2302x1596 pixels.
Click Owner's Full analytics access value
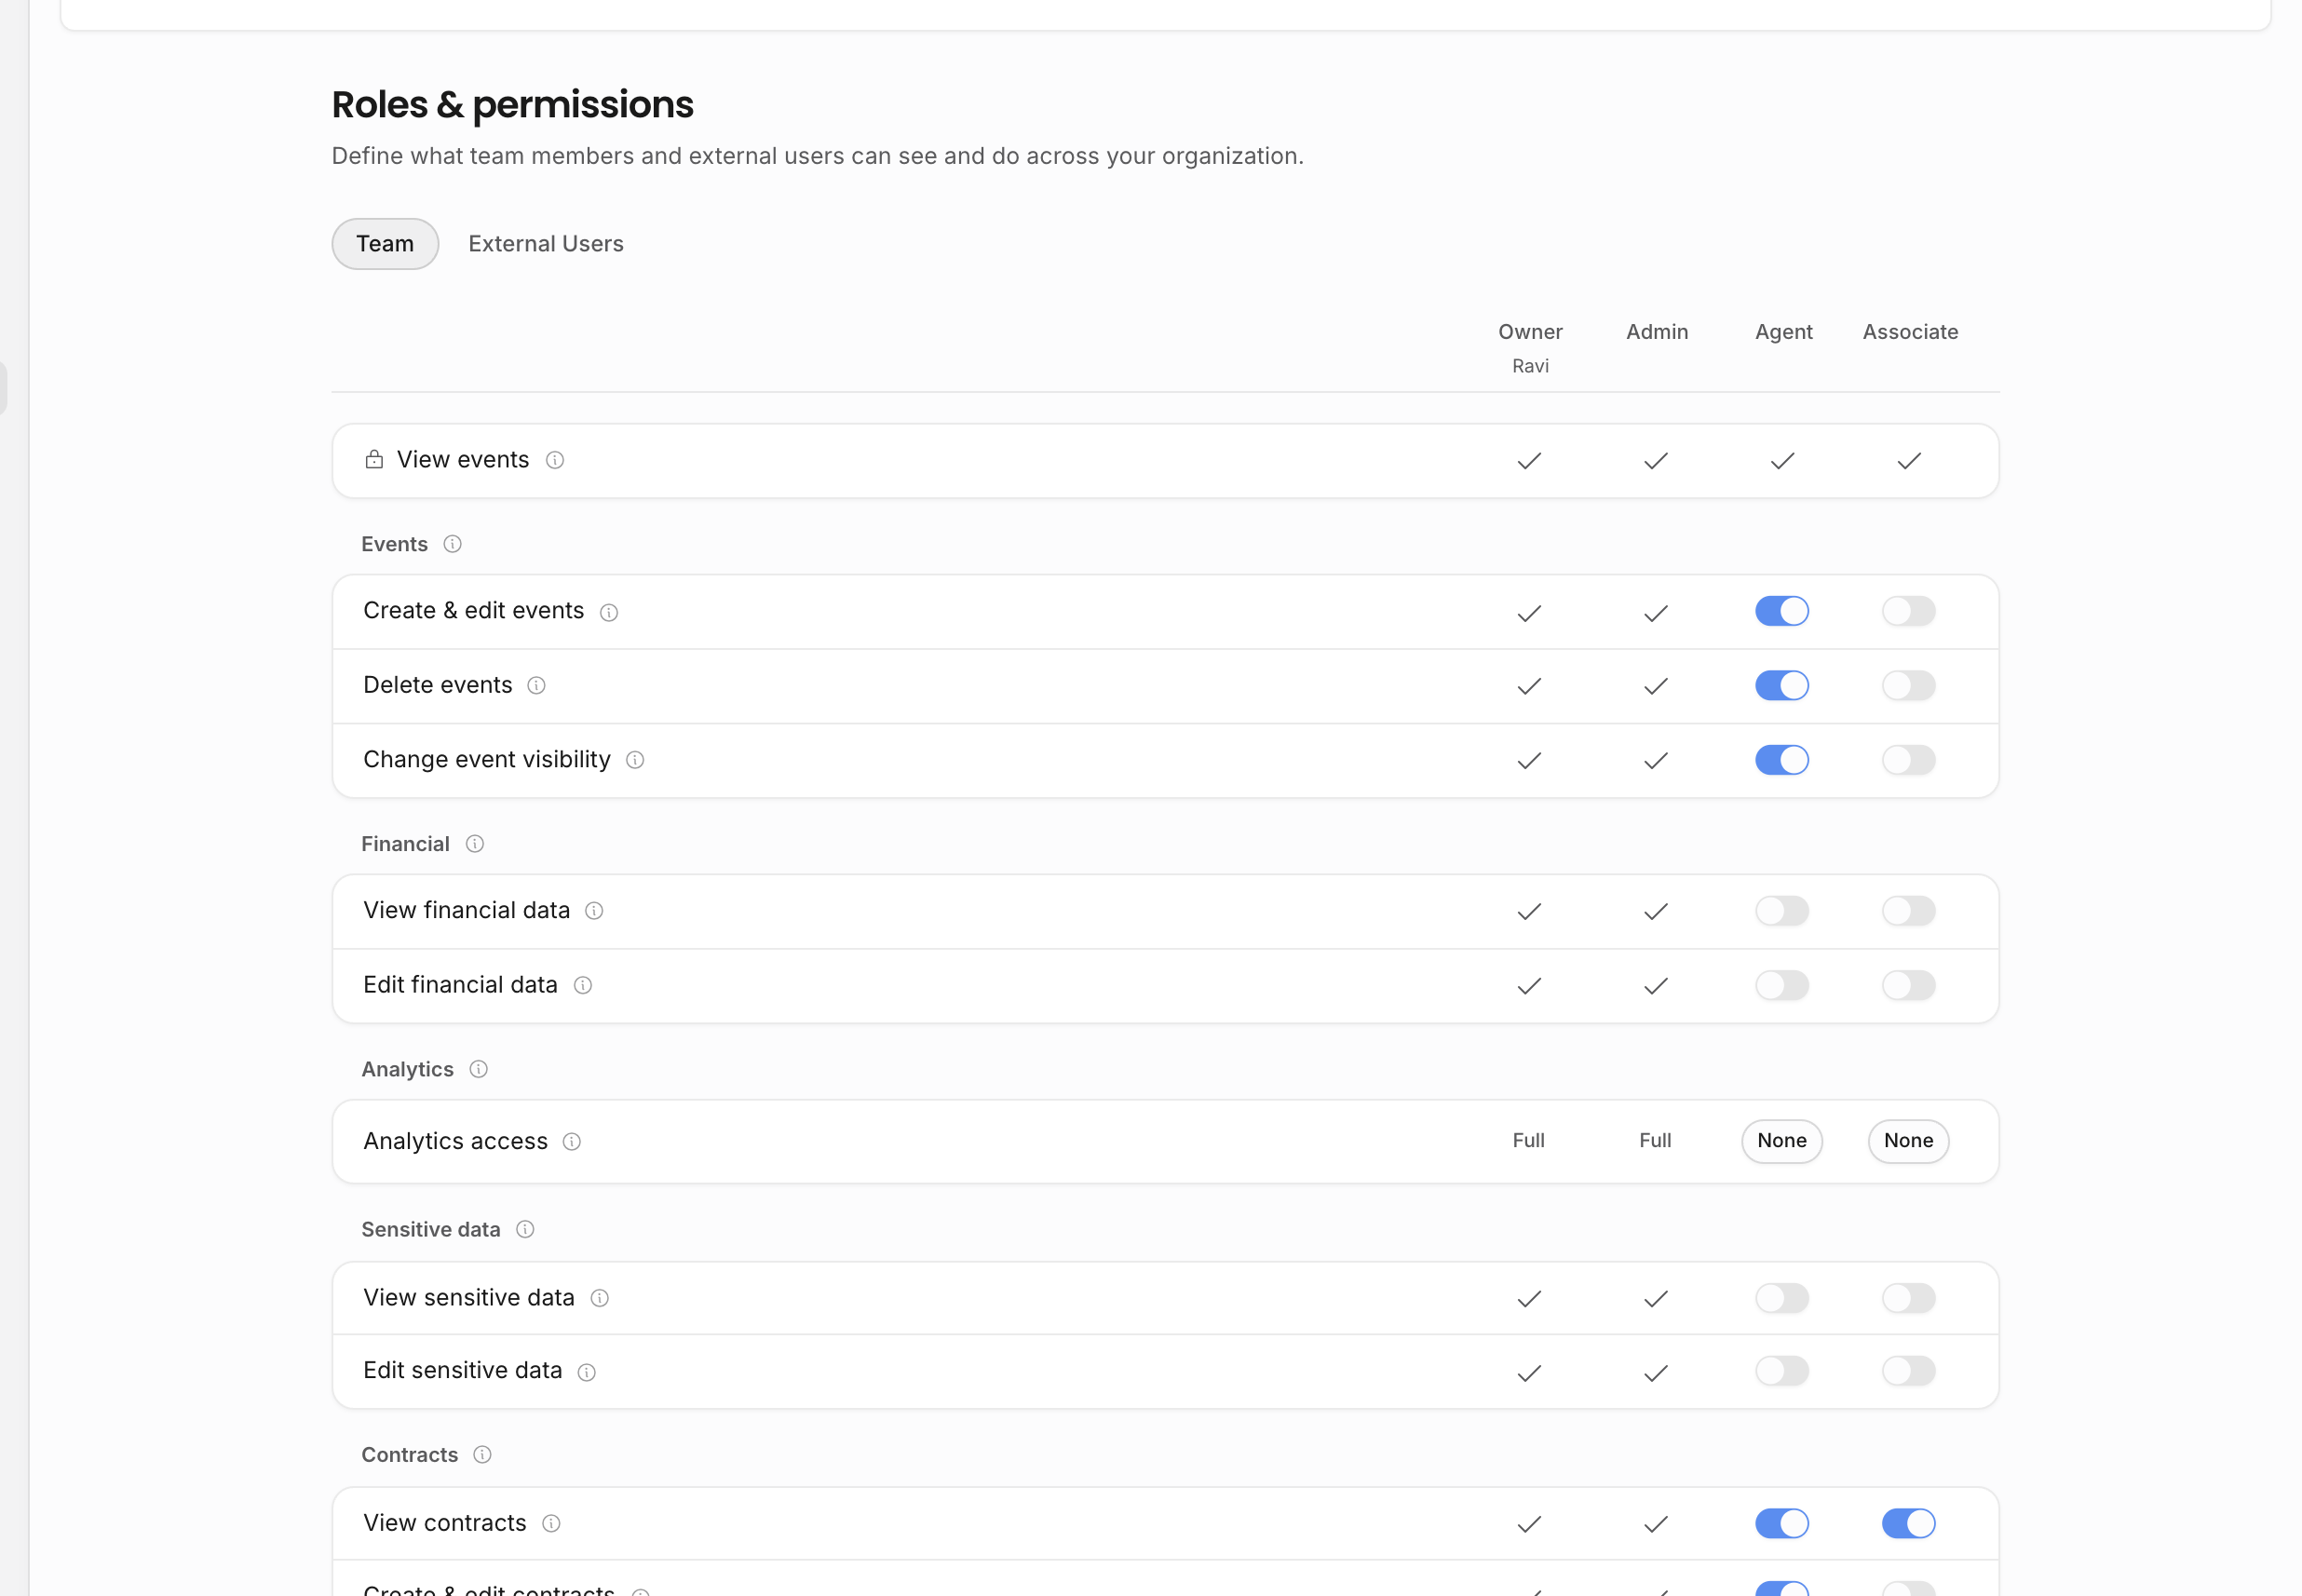click(1529, 1141)
